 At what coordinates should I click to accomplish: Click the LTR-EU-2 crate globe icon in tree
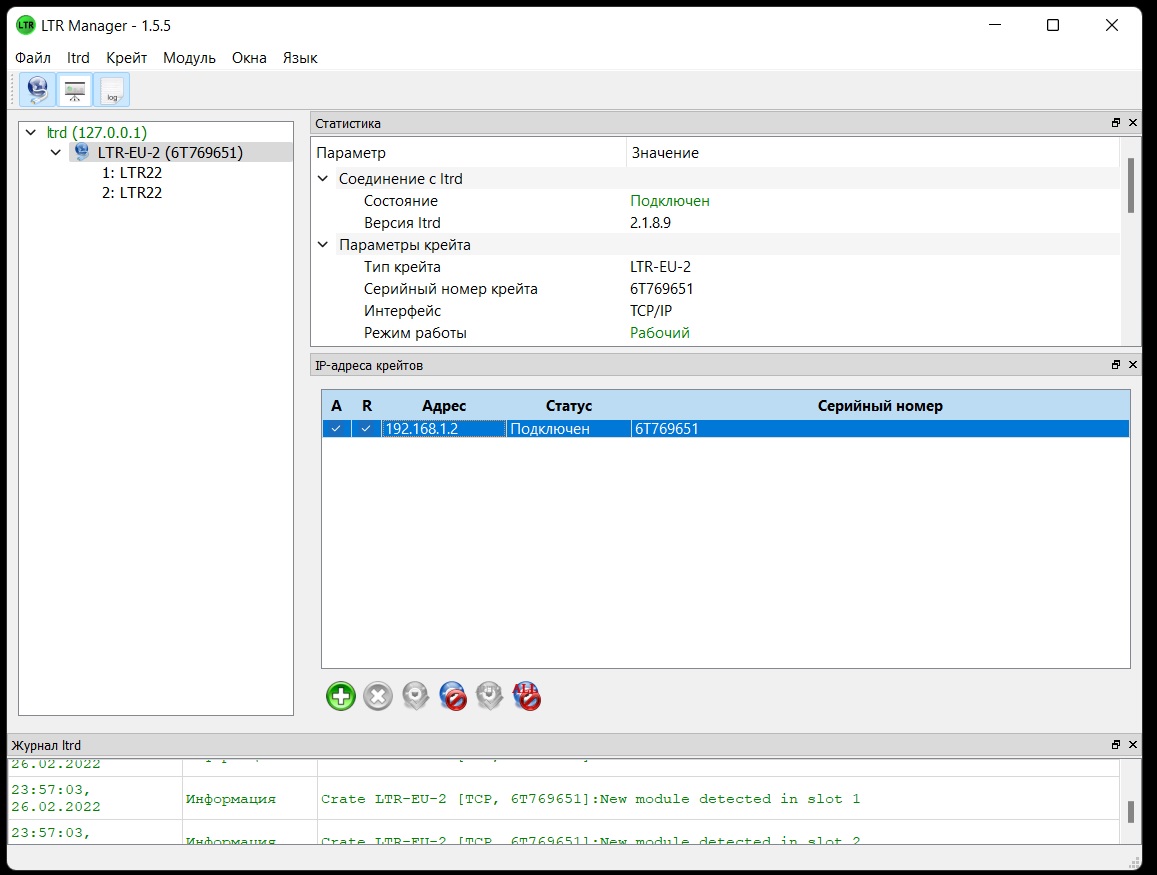82,152
